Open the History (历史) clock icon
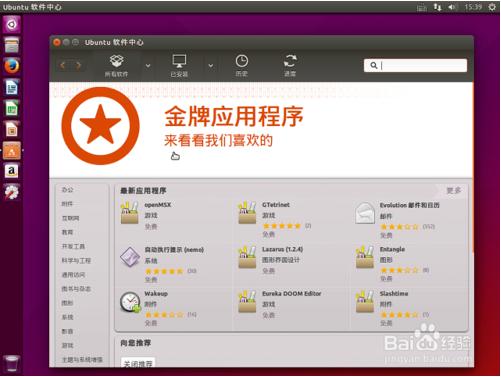501x377 pixels. (242, 66)
